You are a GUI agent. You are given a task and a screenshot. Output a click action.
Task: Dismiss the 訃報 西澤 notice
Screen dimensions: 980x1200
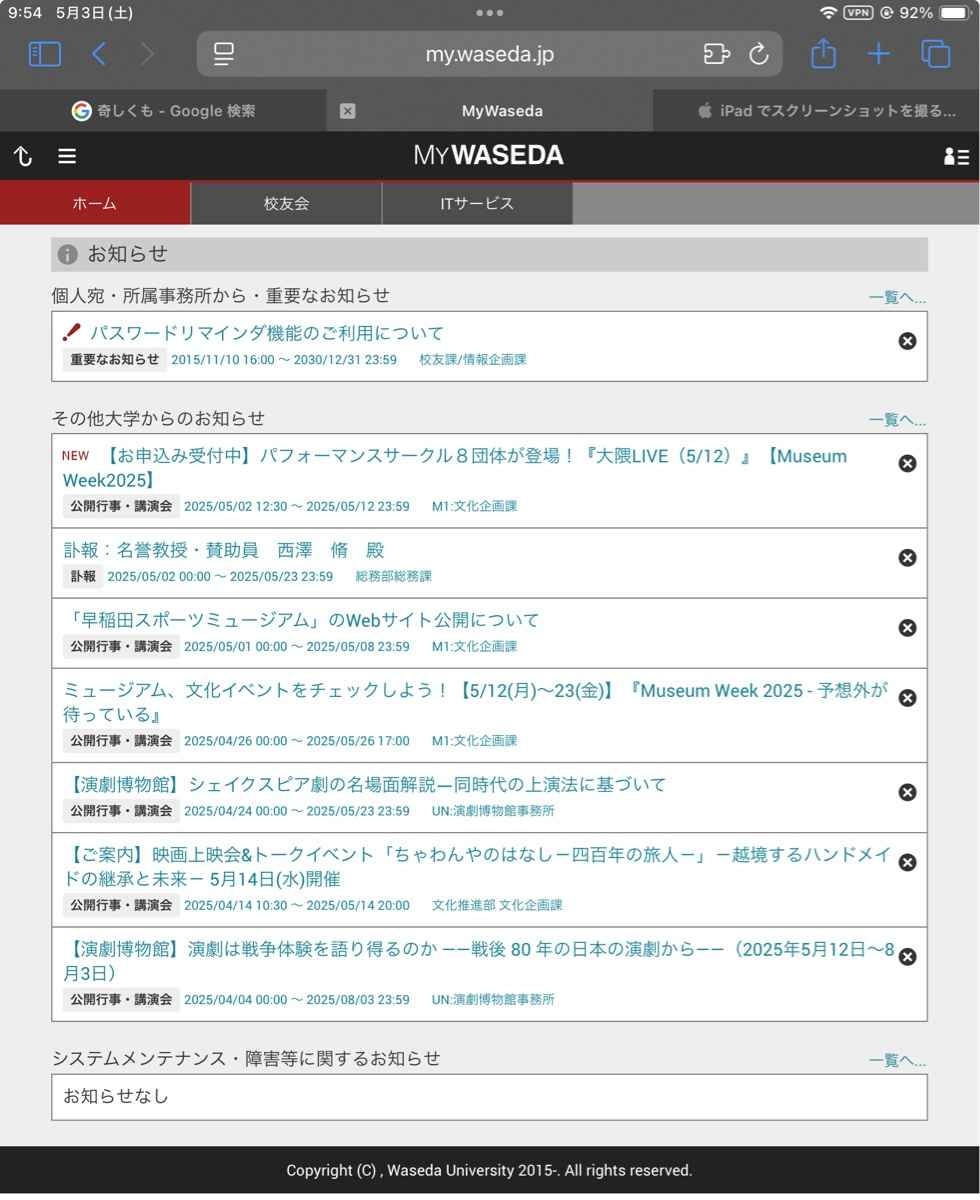point(907,558)
